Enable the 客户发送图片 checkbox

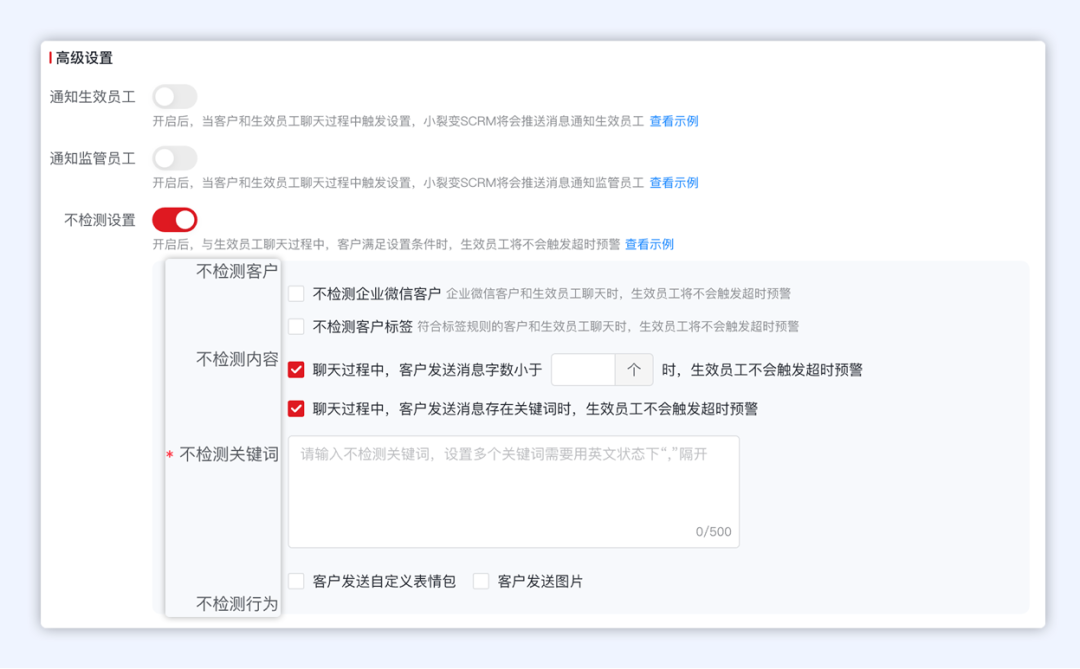point(481,581)
